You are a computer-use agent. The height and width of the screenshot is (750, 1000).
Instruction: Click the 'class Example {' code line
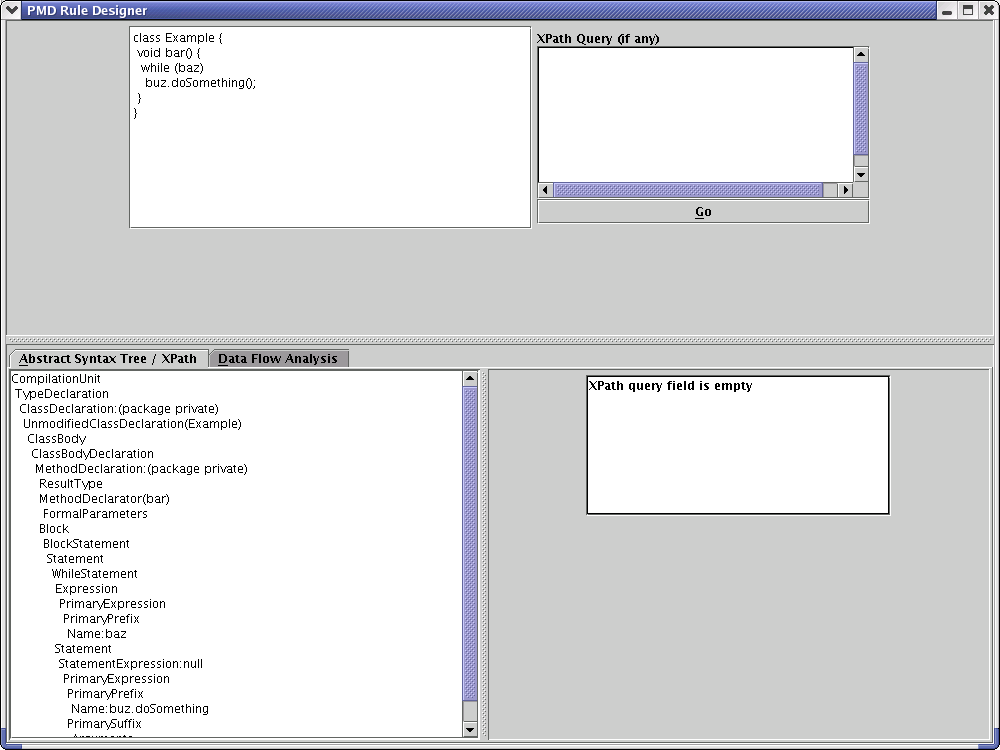(178, 38)
